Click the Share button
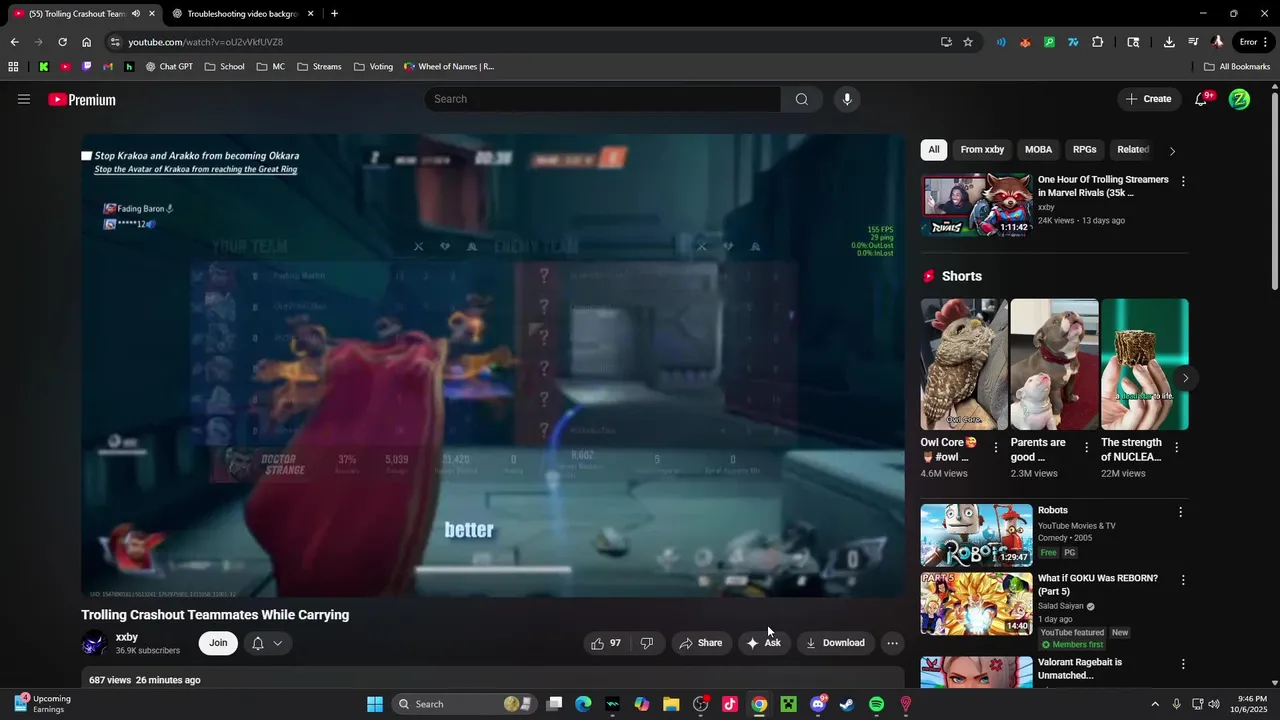This screenshot has height=720, width=1280. (700, 643)
